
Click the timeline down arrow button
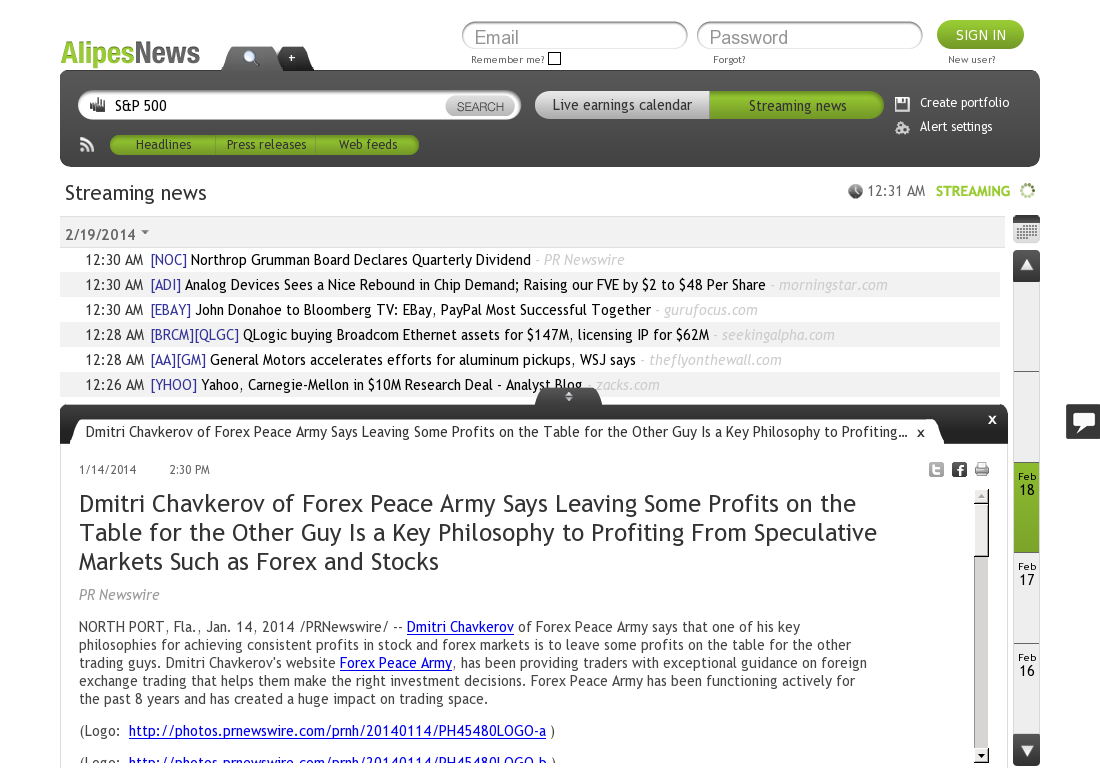click(x=1026, y=750)
